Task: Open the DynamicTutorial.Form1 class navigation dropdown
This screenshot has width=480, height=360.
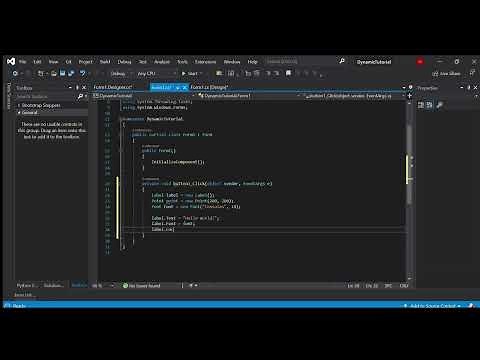Action: [249, 96]
